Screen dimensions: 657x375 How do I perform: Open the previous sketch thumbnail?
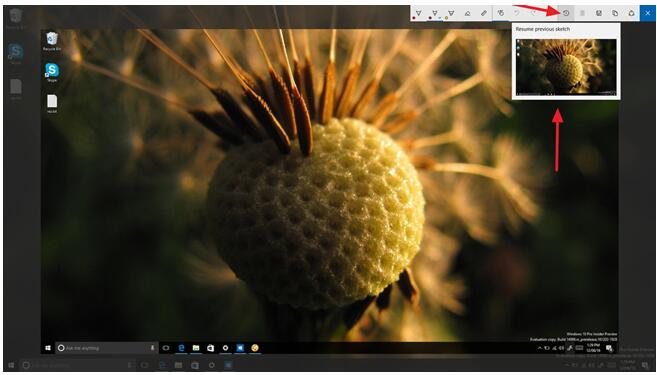pos(566,67)
